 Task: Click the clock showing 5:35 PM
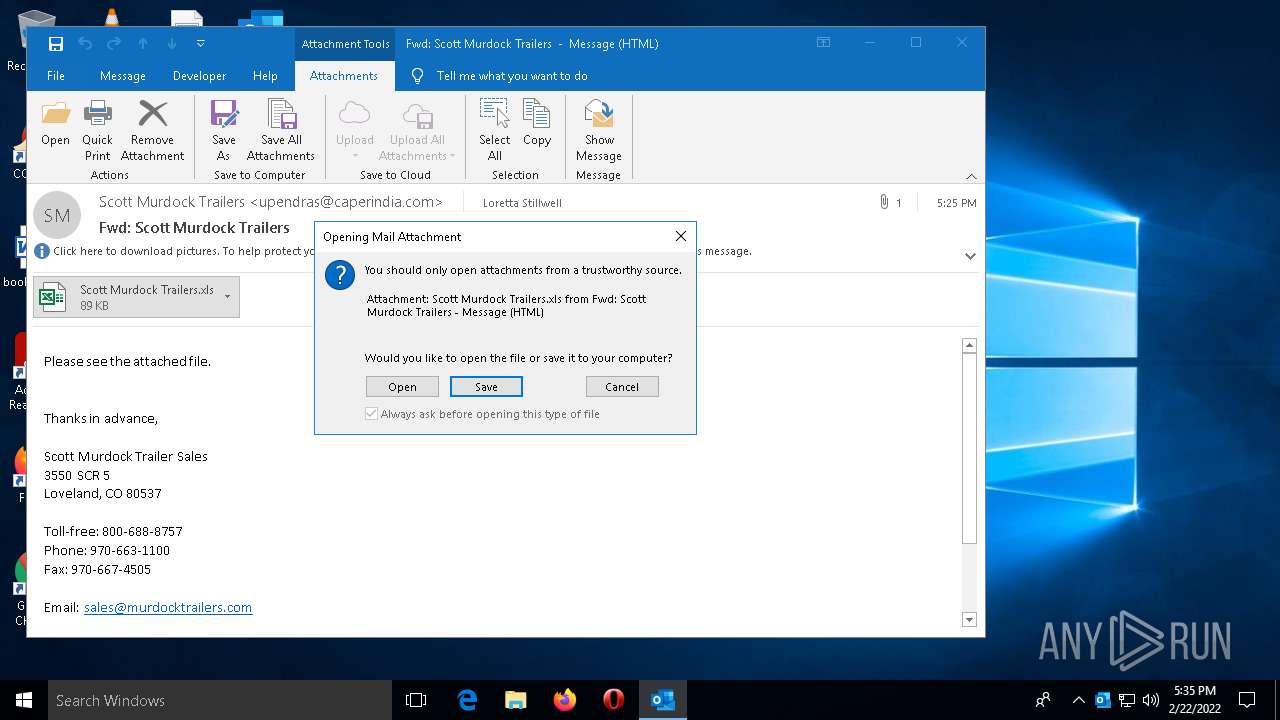[x=1195, y=691]
